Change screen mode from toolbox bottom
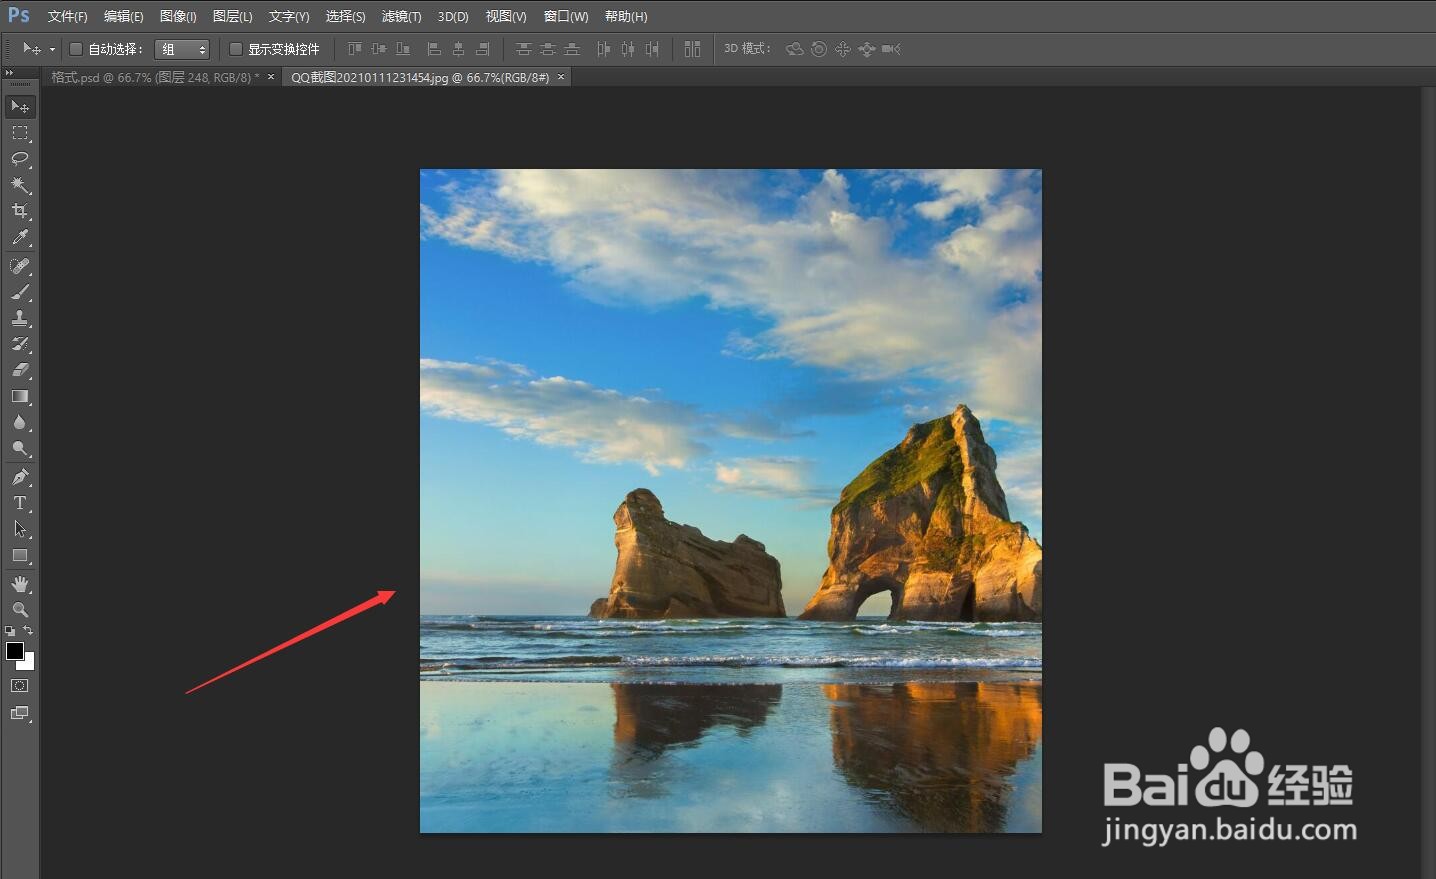Viewport: 1436px width, 879px height. [x=20, y=713]
